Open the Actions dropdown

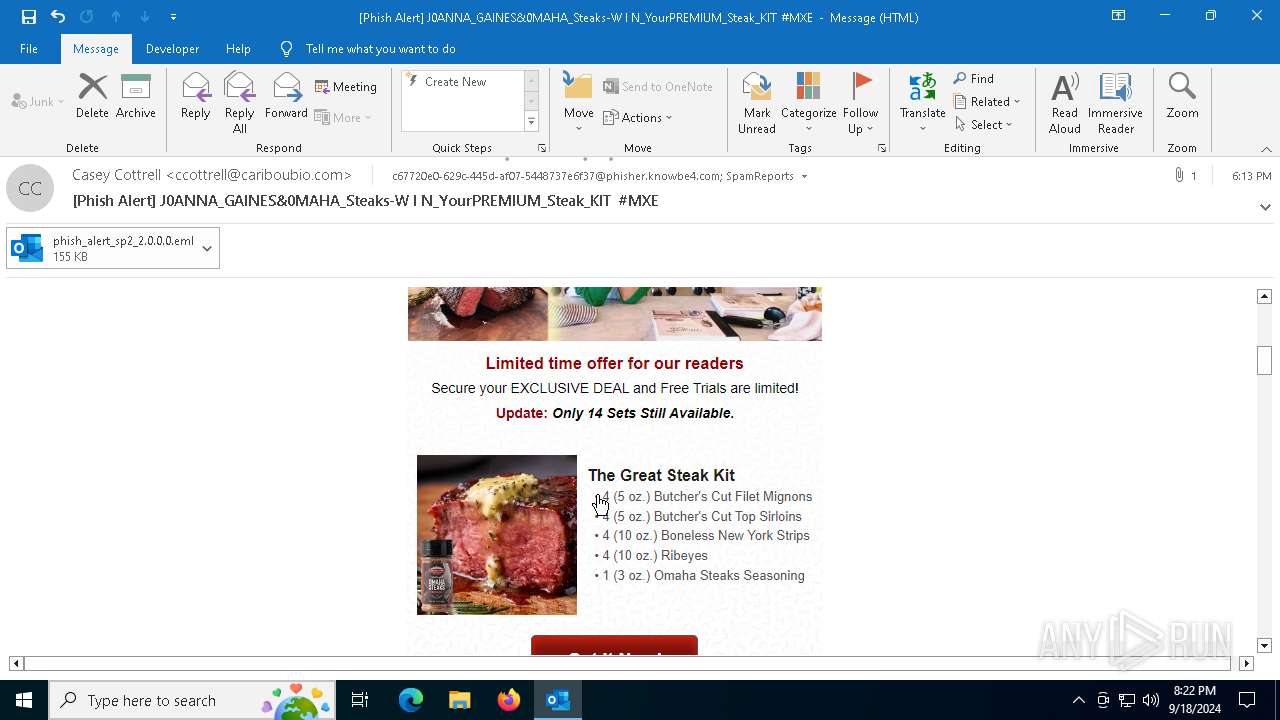[638, 118]
